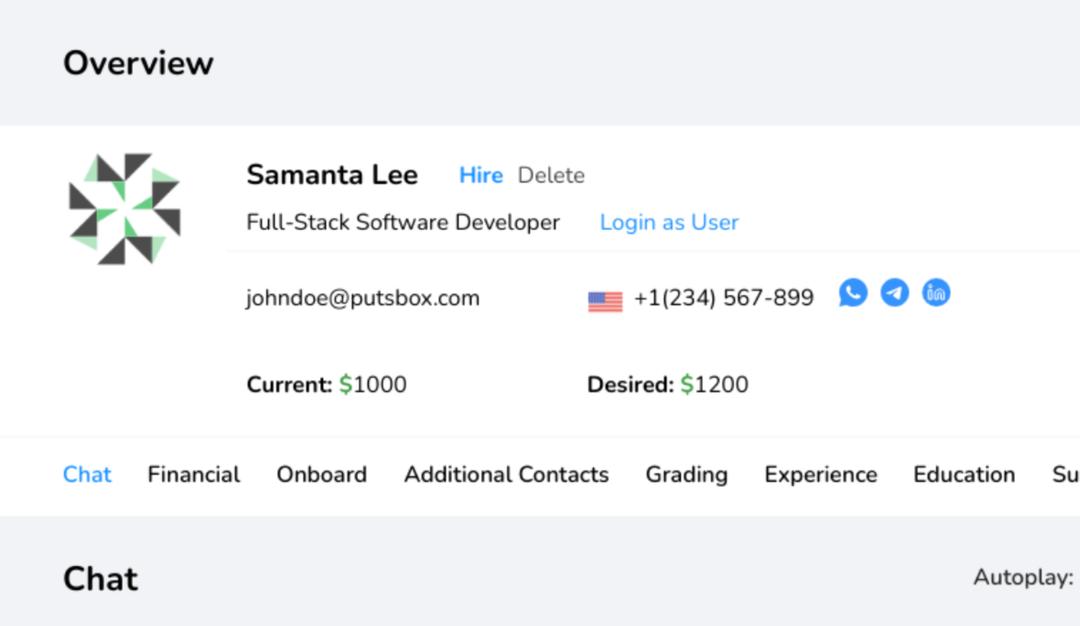Viewport: 1080px width, 626px height.
Task: Switch to the Financial tab
Action: (x=193, y=475)
